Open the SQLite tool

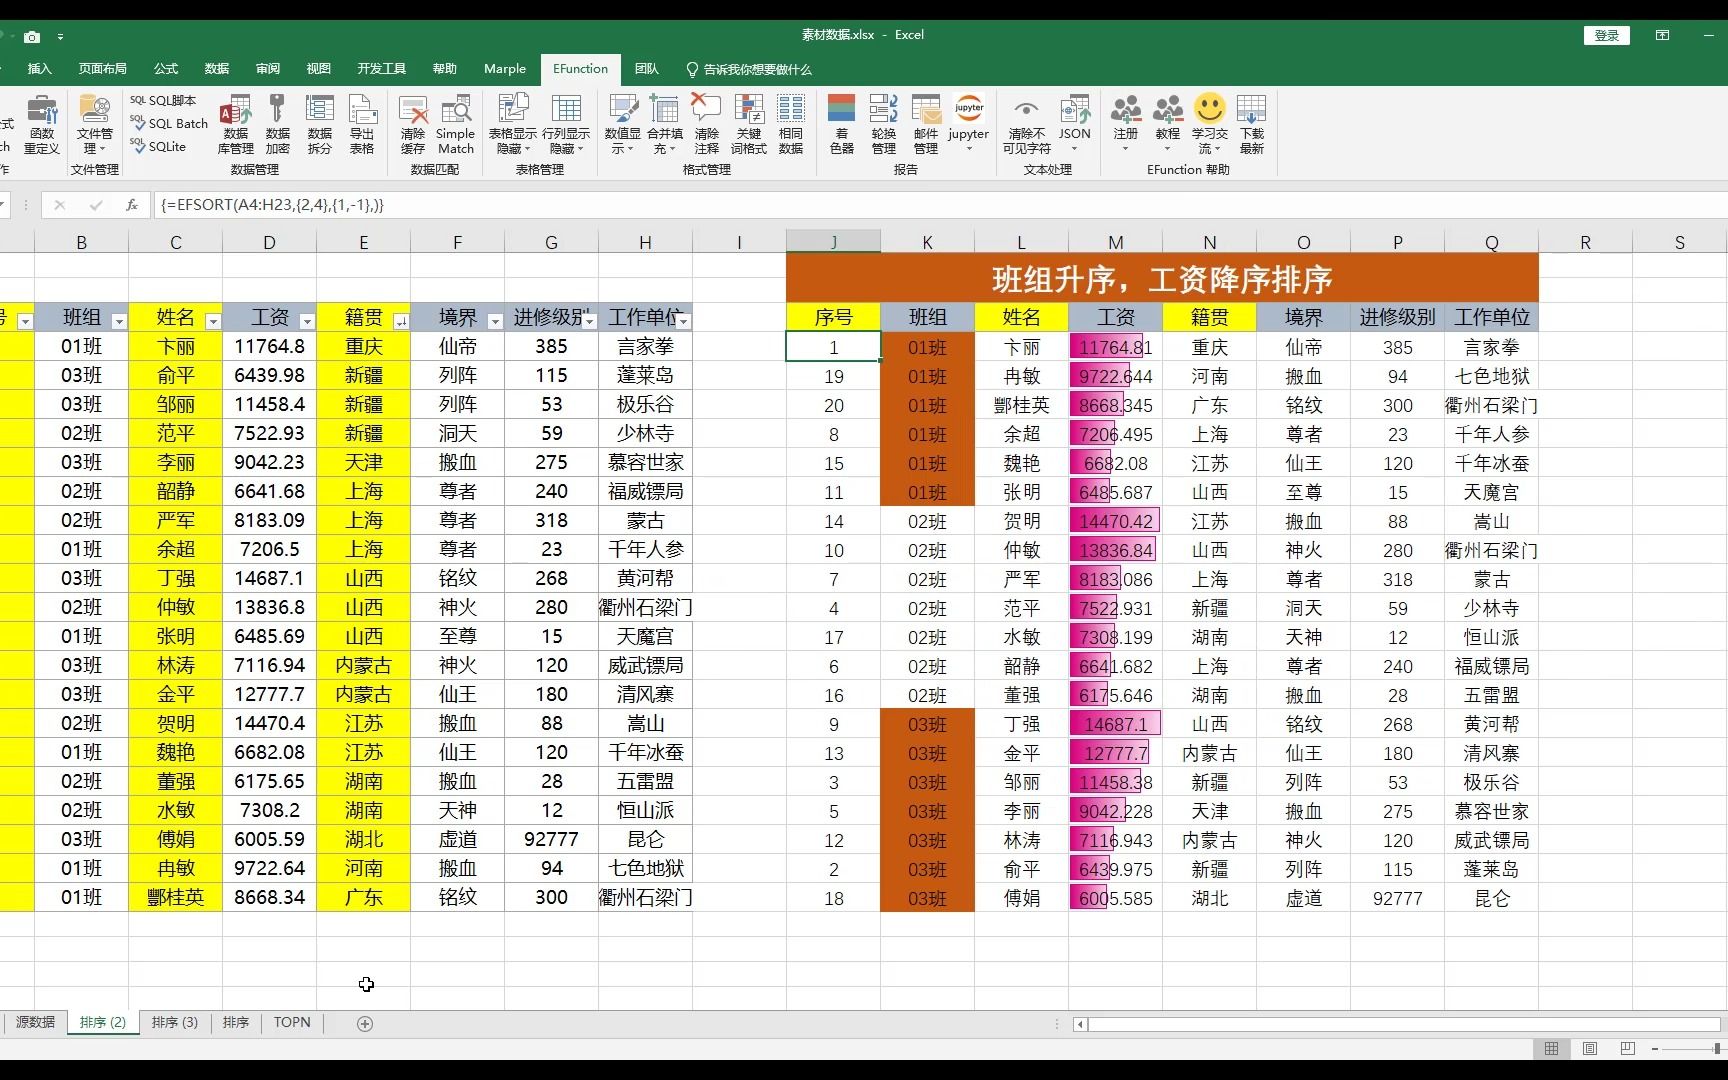(x=158, y=146)
